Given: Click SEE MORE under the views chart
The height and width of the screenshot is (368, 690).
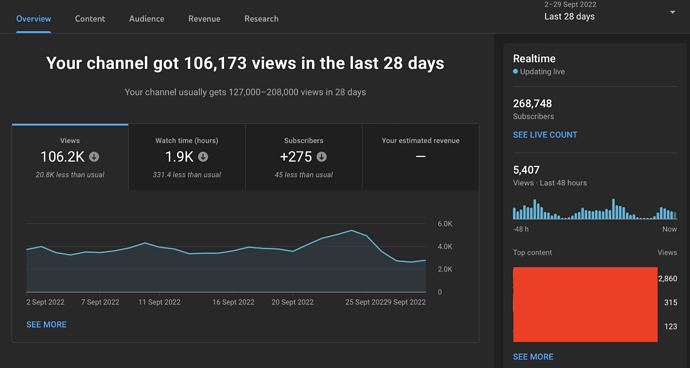Looking at the screenshot, I should [x=46, y=324].
